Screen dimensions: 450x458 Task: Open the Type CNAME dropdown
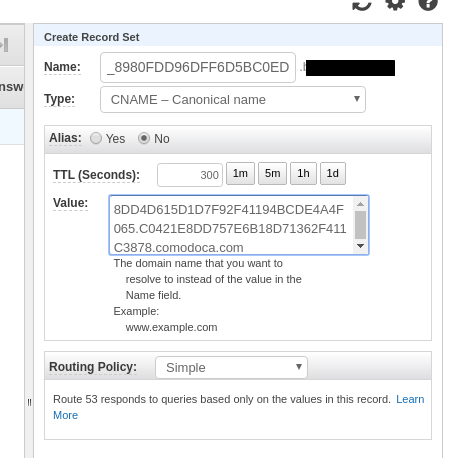pyautogui.click(x=233, y=99)
